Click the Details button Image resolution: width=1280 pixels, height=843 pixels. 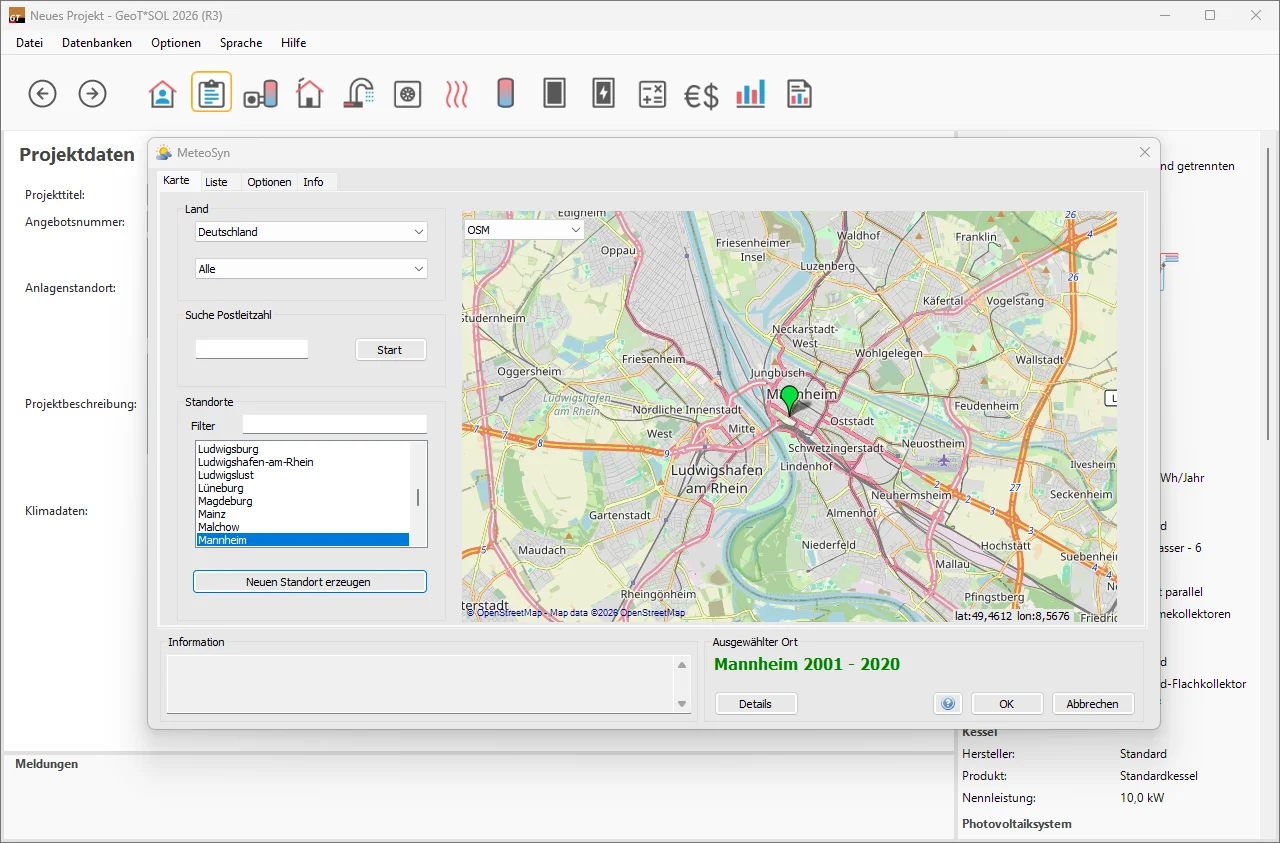coord(755,704)
